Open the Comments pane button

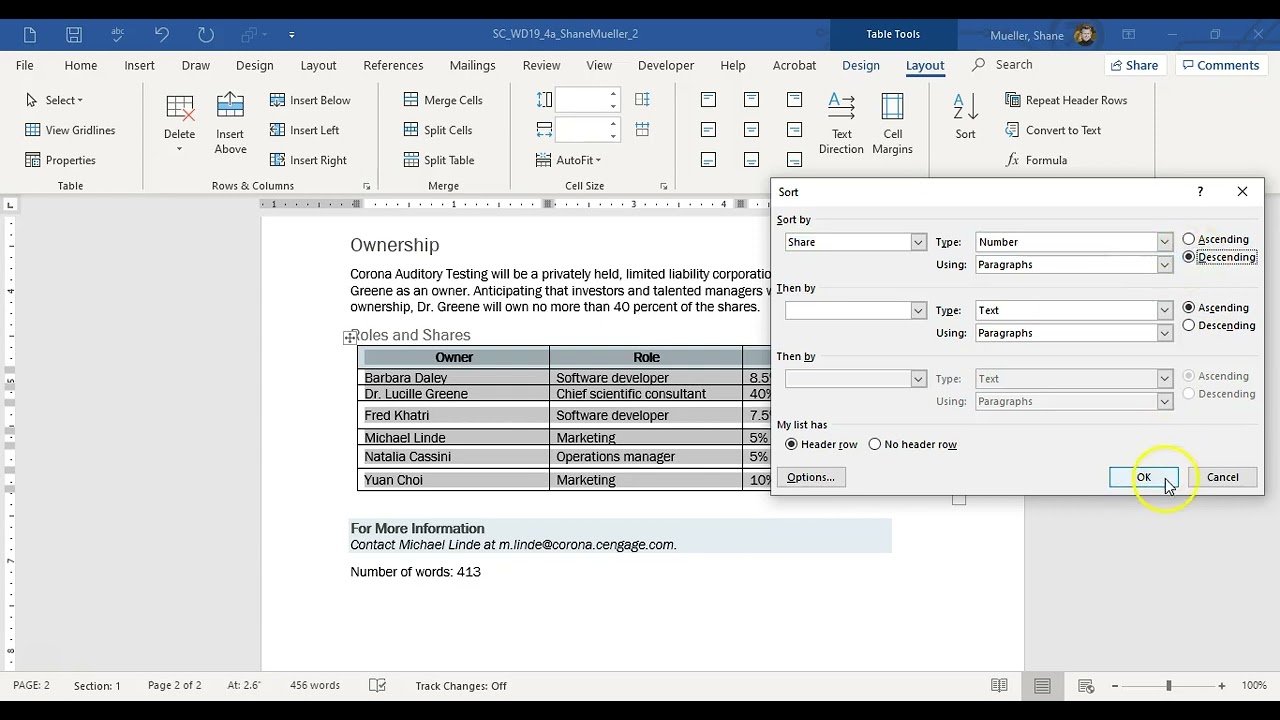(1220, 65)
